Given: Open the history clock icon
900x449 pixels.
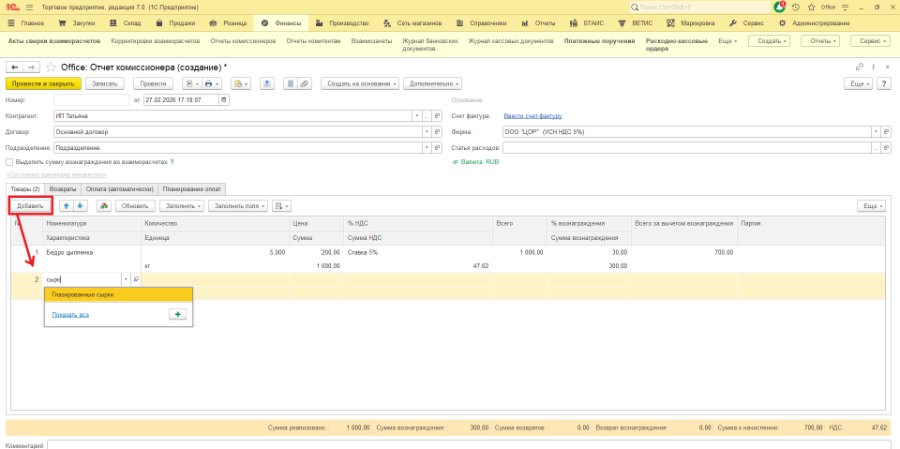Looking at the screenshot, I should coord(796,7).
